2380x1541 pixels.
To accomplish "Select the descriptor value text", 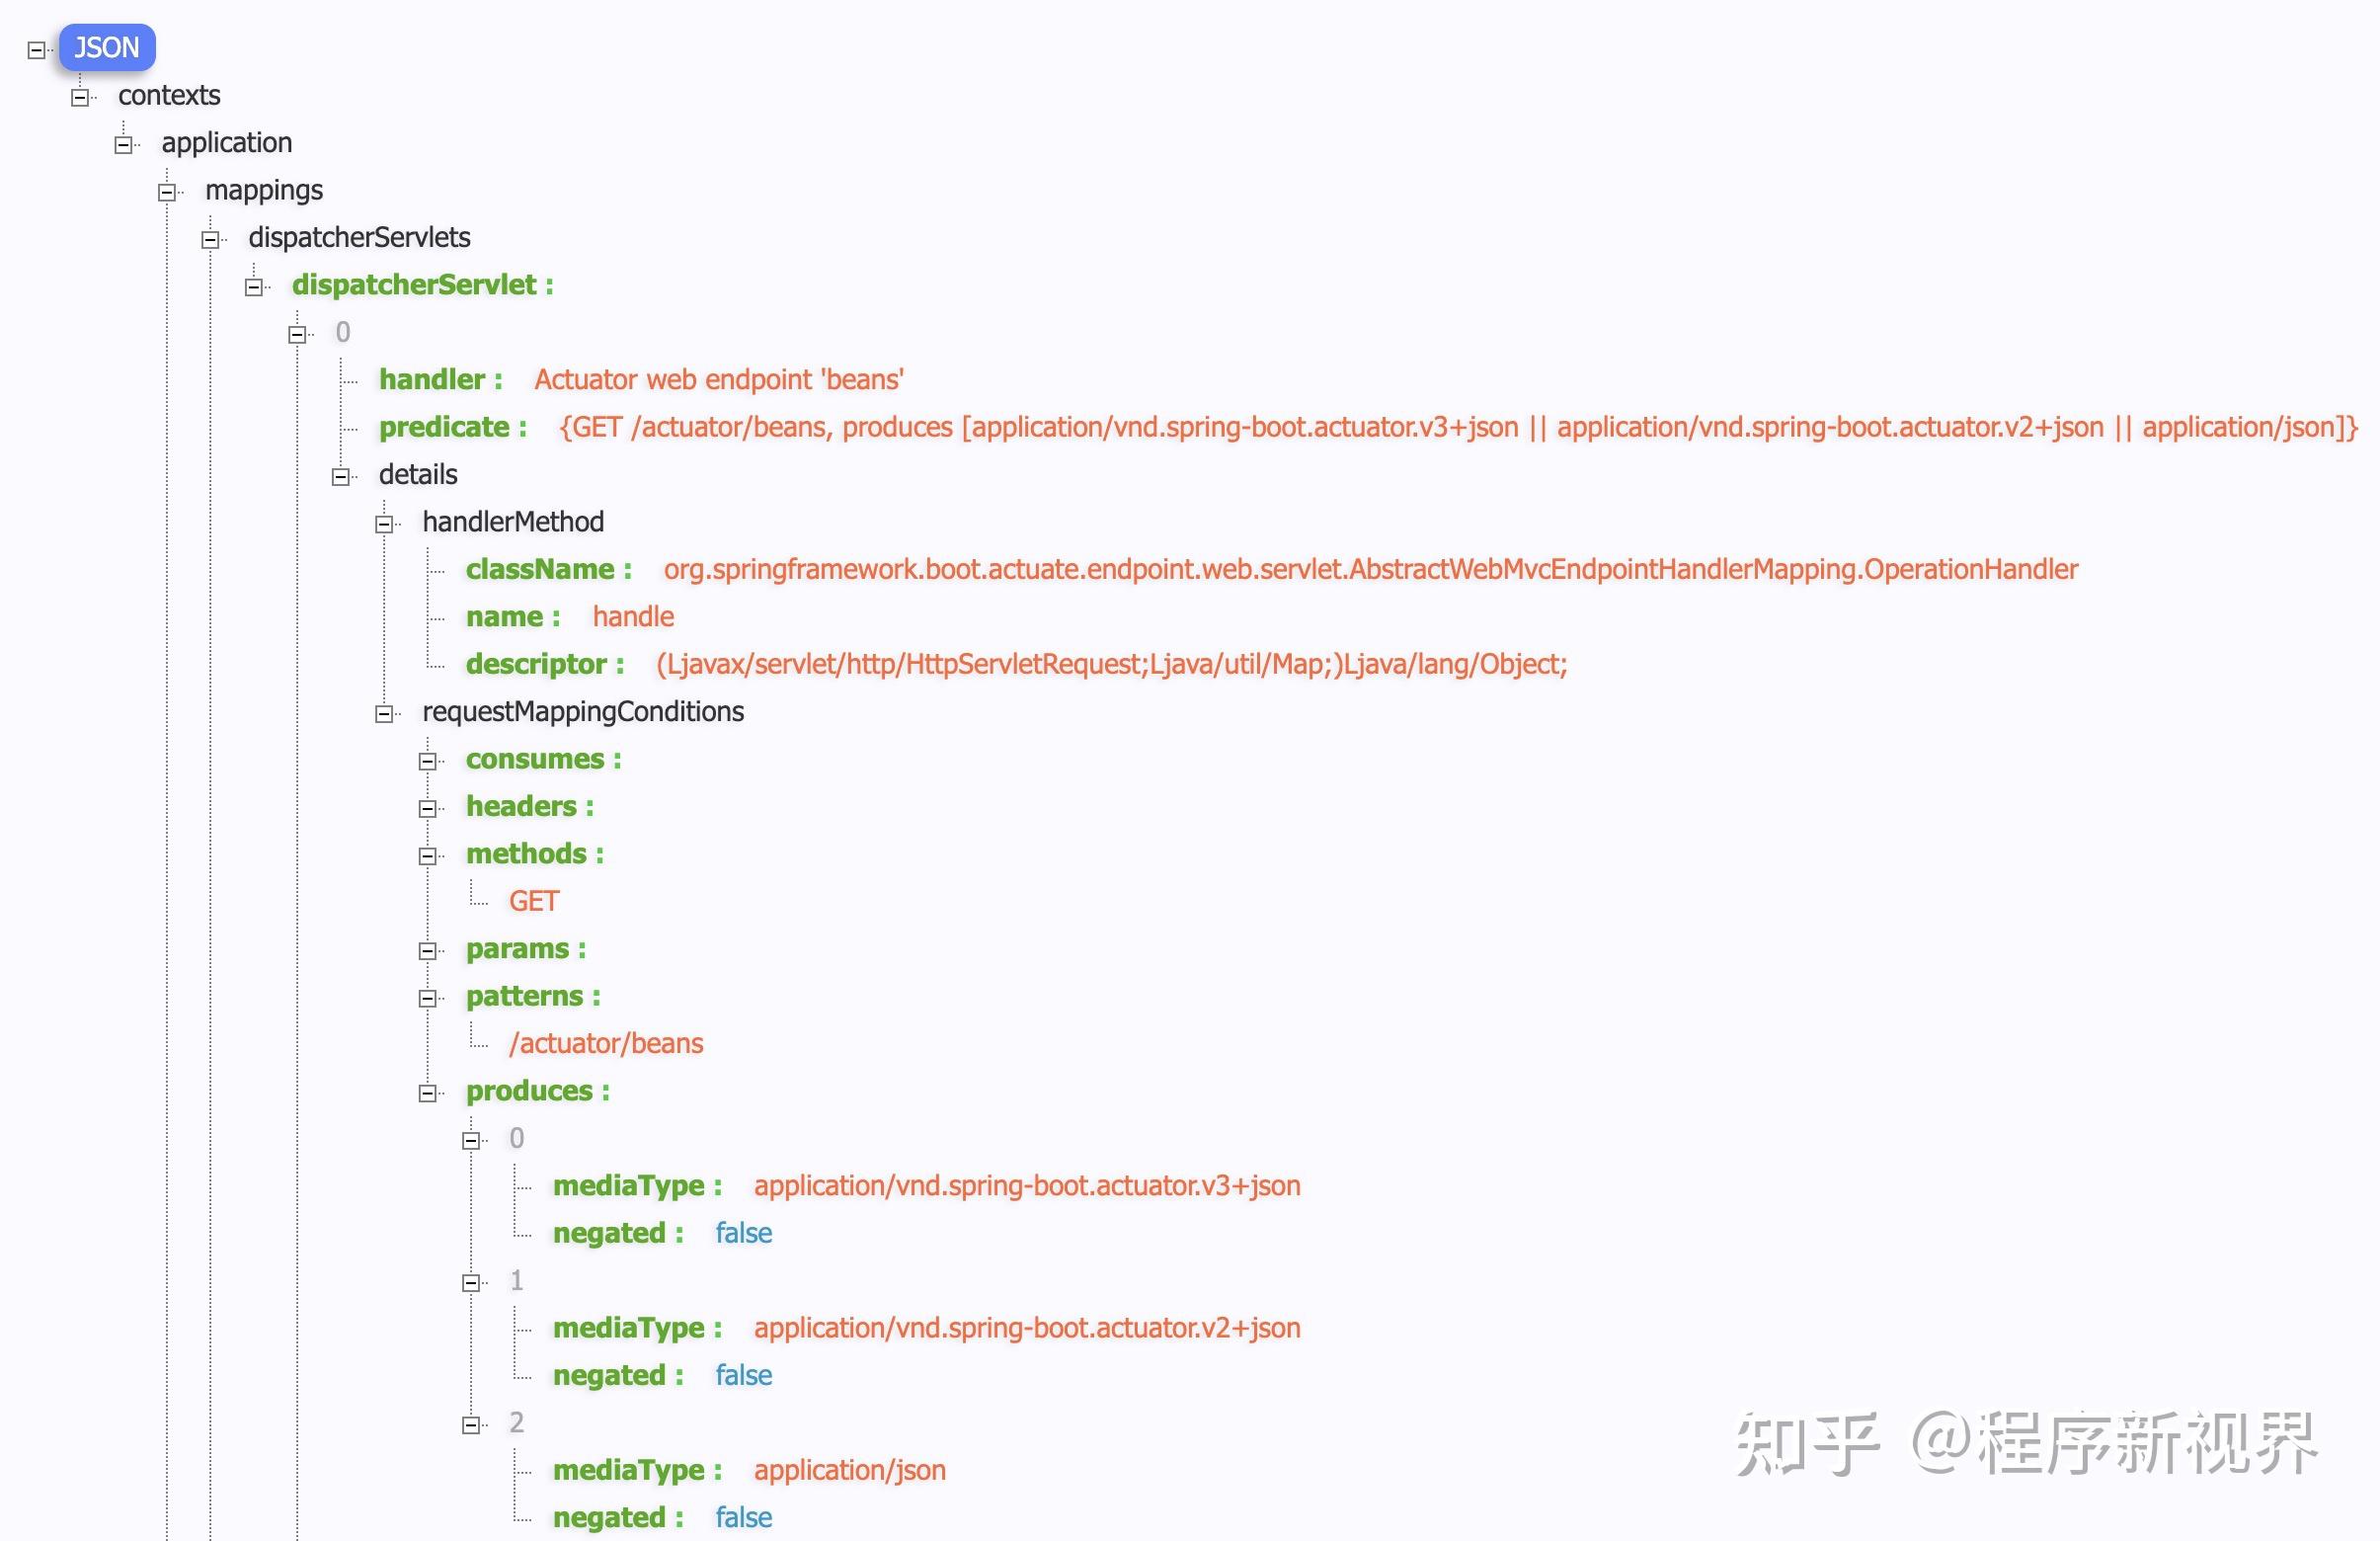I will (x=1112, y=664).
